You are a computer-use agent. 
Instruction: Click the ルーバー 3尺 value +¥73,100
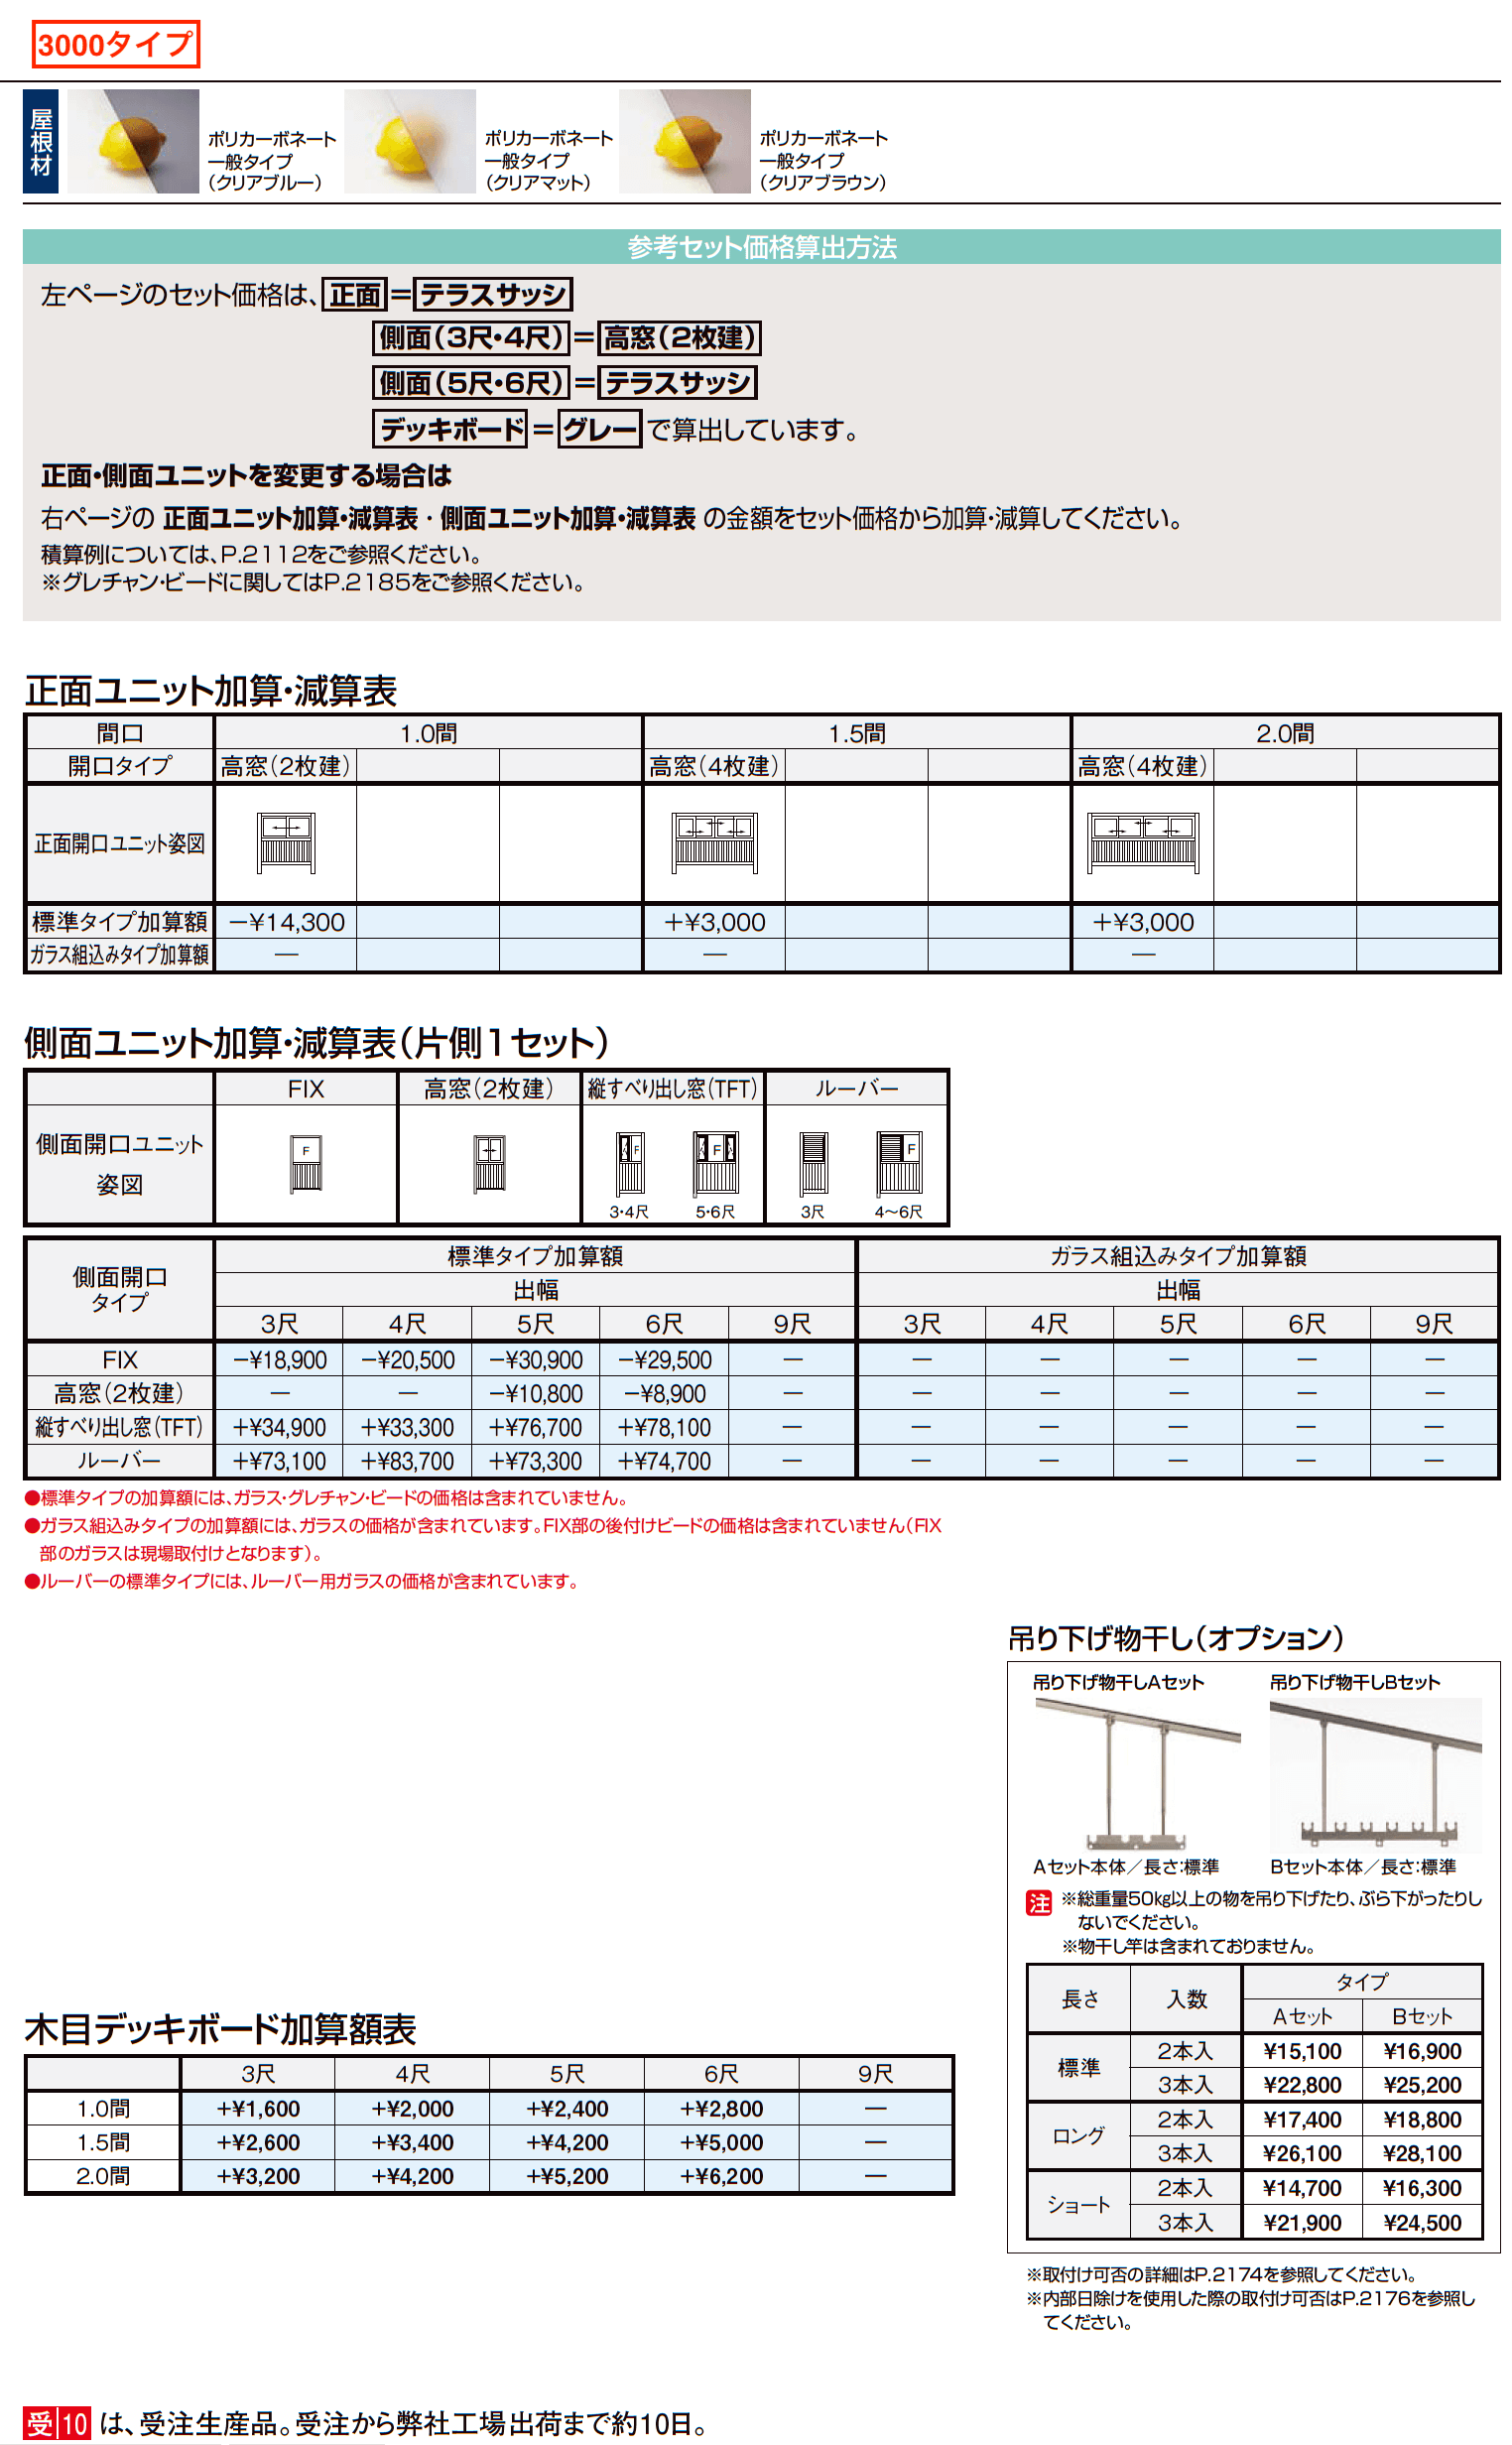pyautogui.click(x=279, y=1461)
